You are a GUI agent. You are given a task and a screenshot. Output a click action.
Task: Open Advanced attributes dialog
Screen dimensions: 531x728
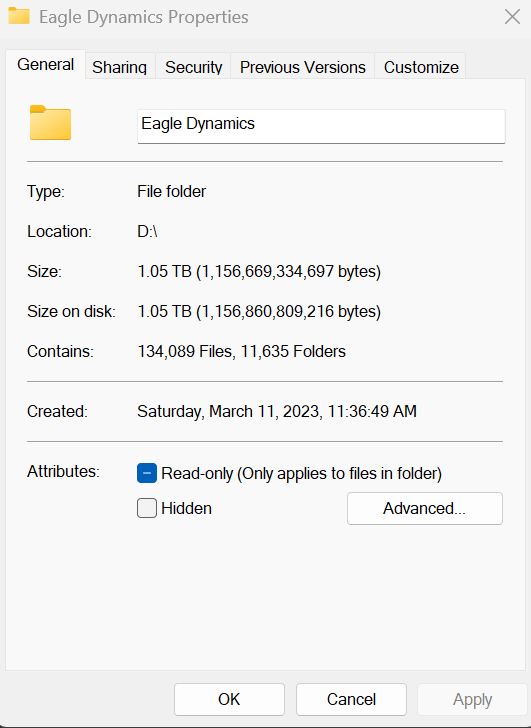pos(425,508)
